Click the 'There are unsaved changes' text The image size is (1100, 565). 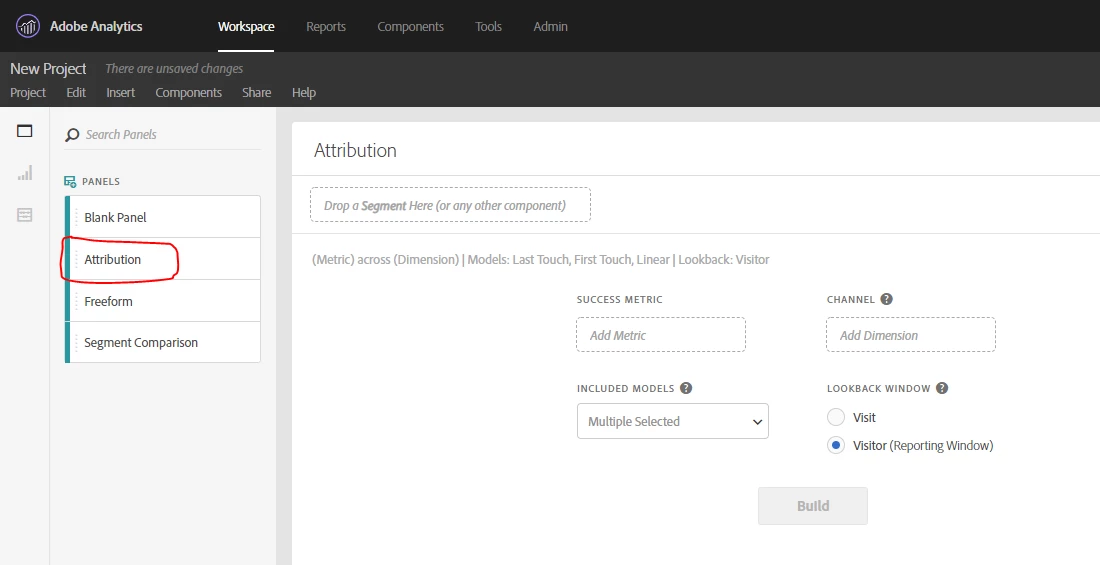click(174, 69)
